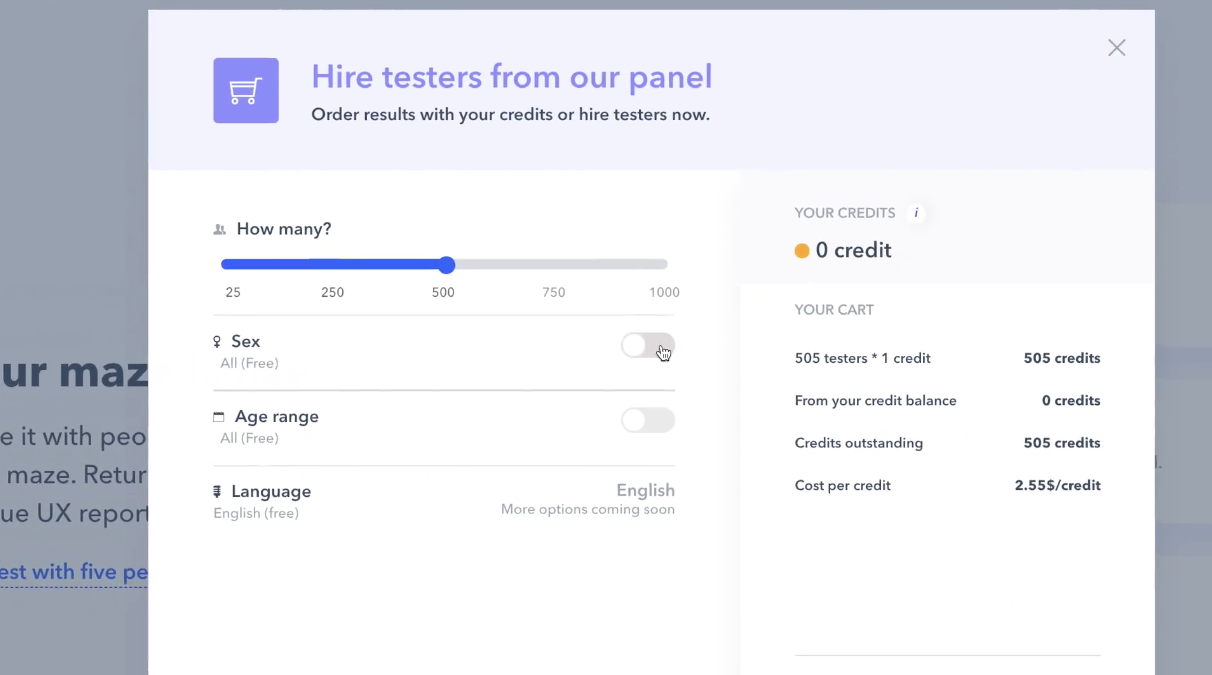Click the language icon beside Language
Image resolution: width=1212 pixels, height=675 pixels.
(217, 492)
